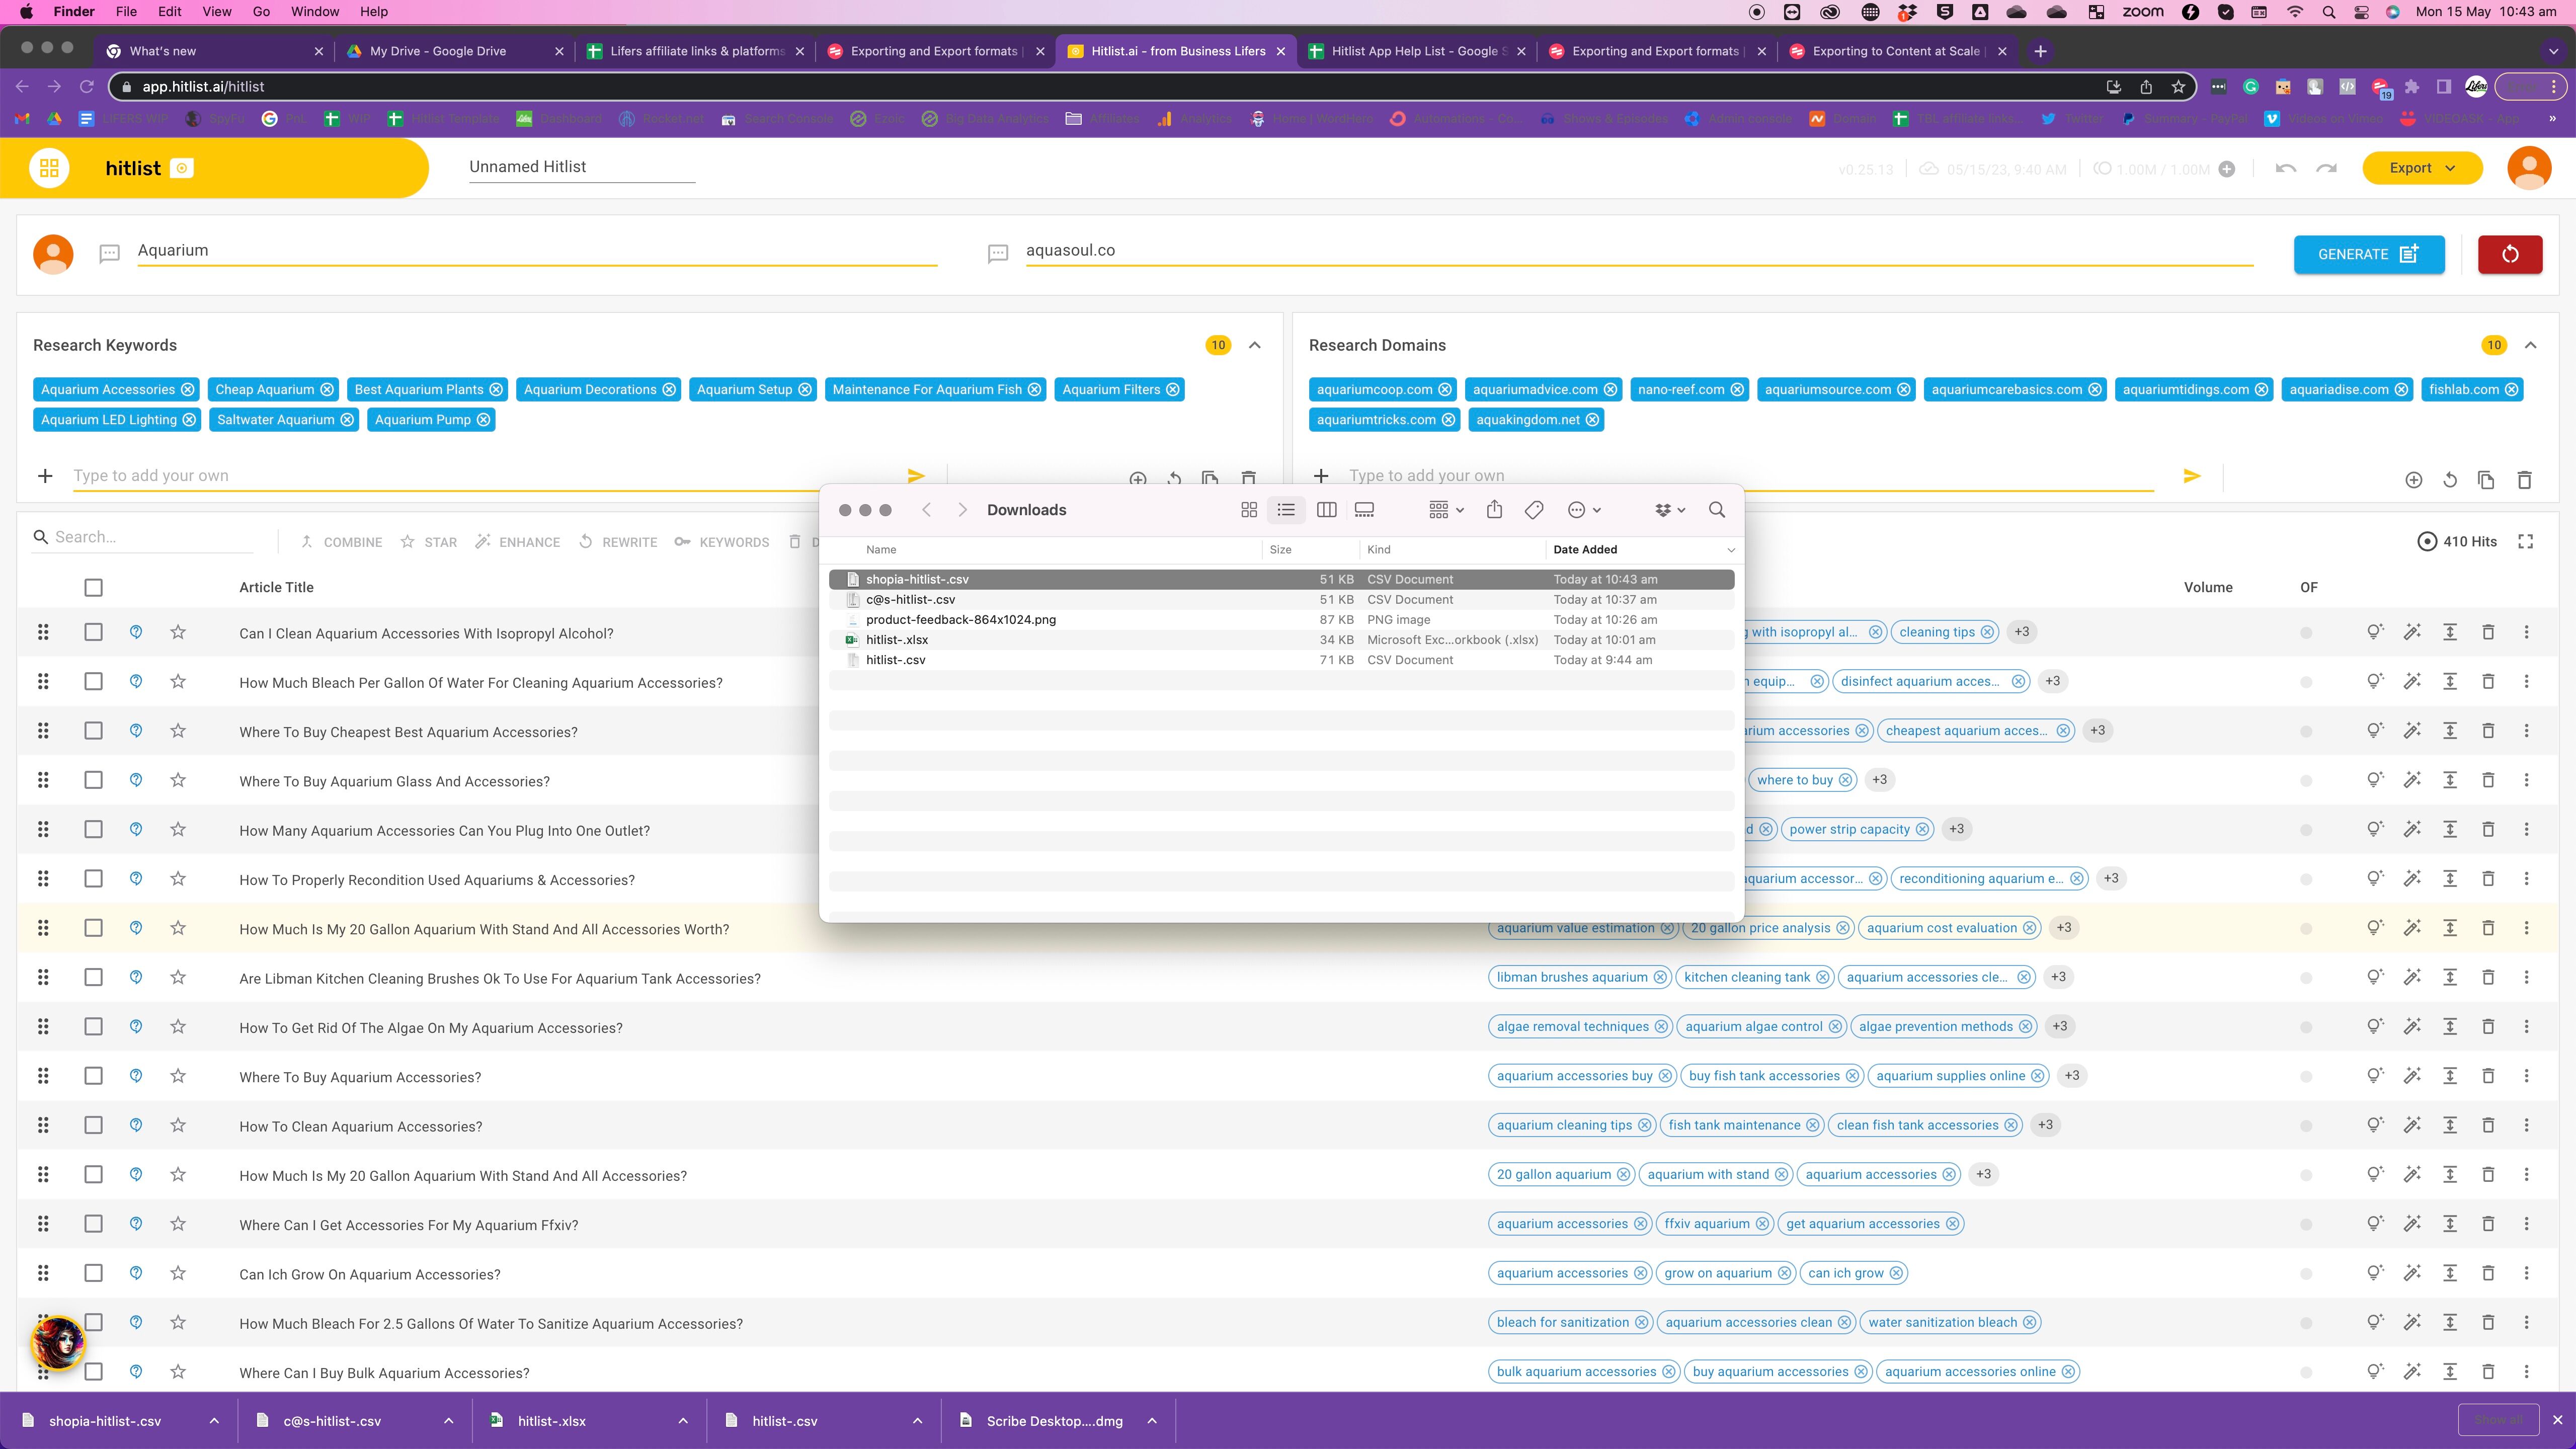Open Finder group-by dropdown
Image resolution: width=2576 pixels, height=1449 pixels.
pyautogui.click(x=1446, y=510)
